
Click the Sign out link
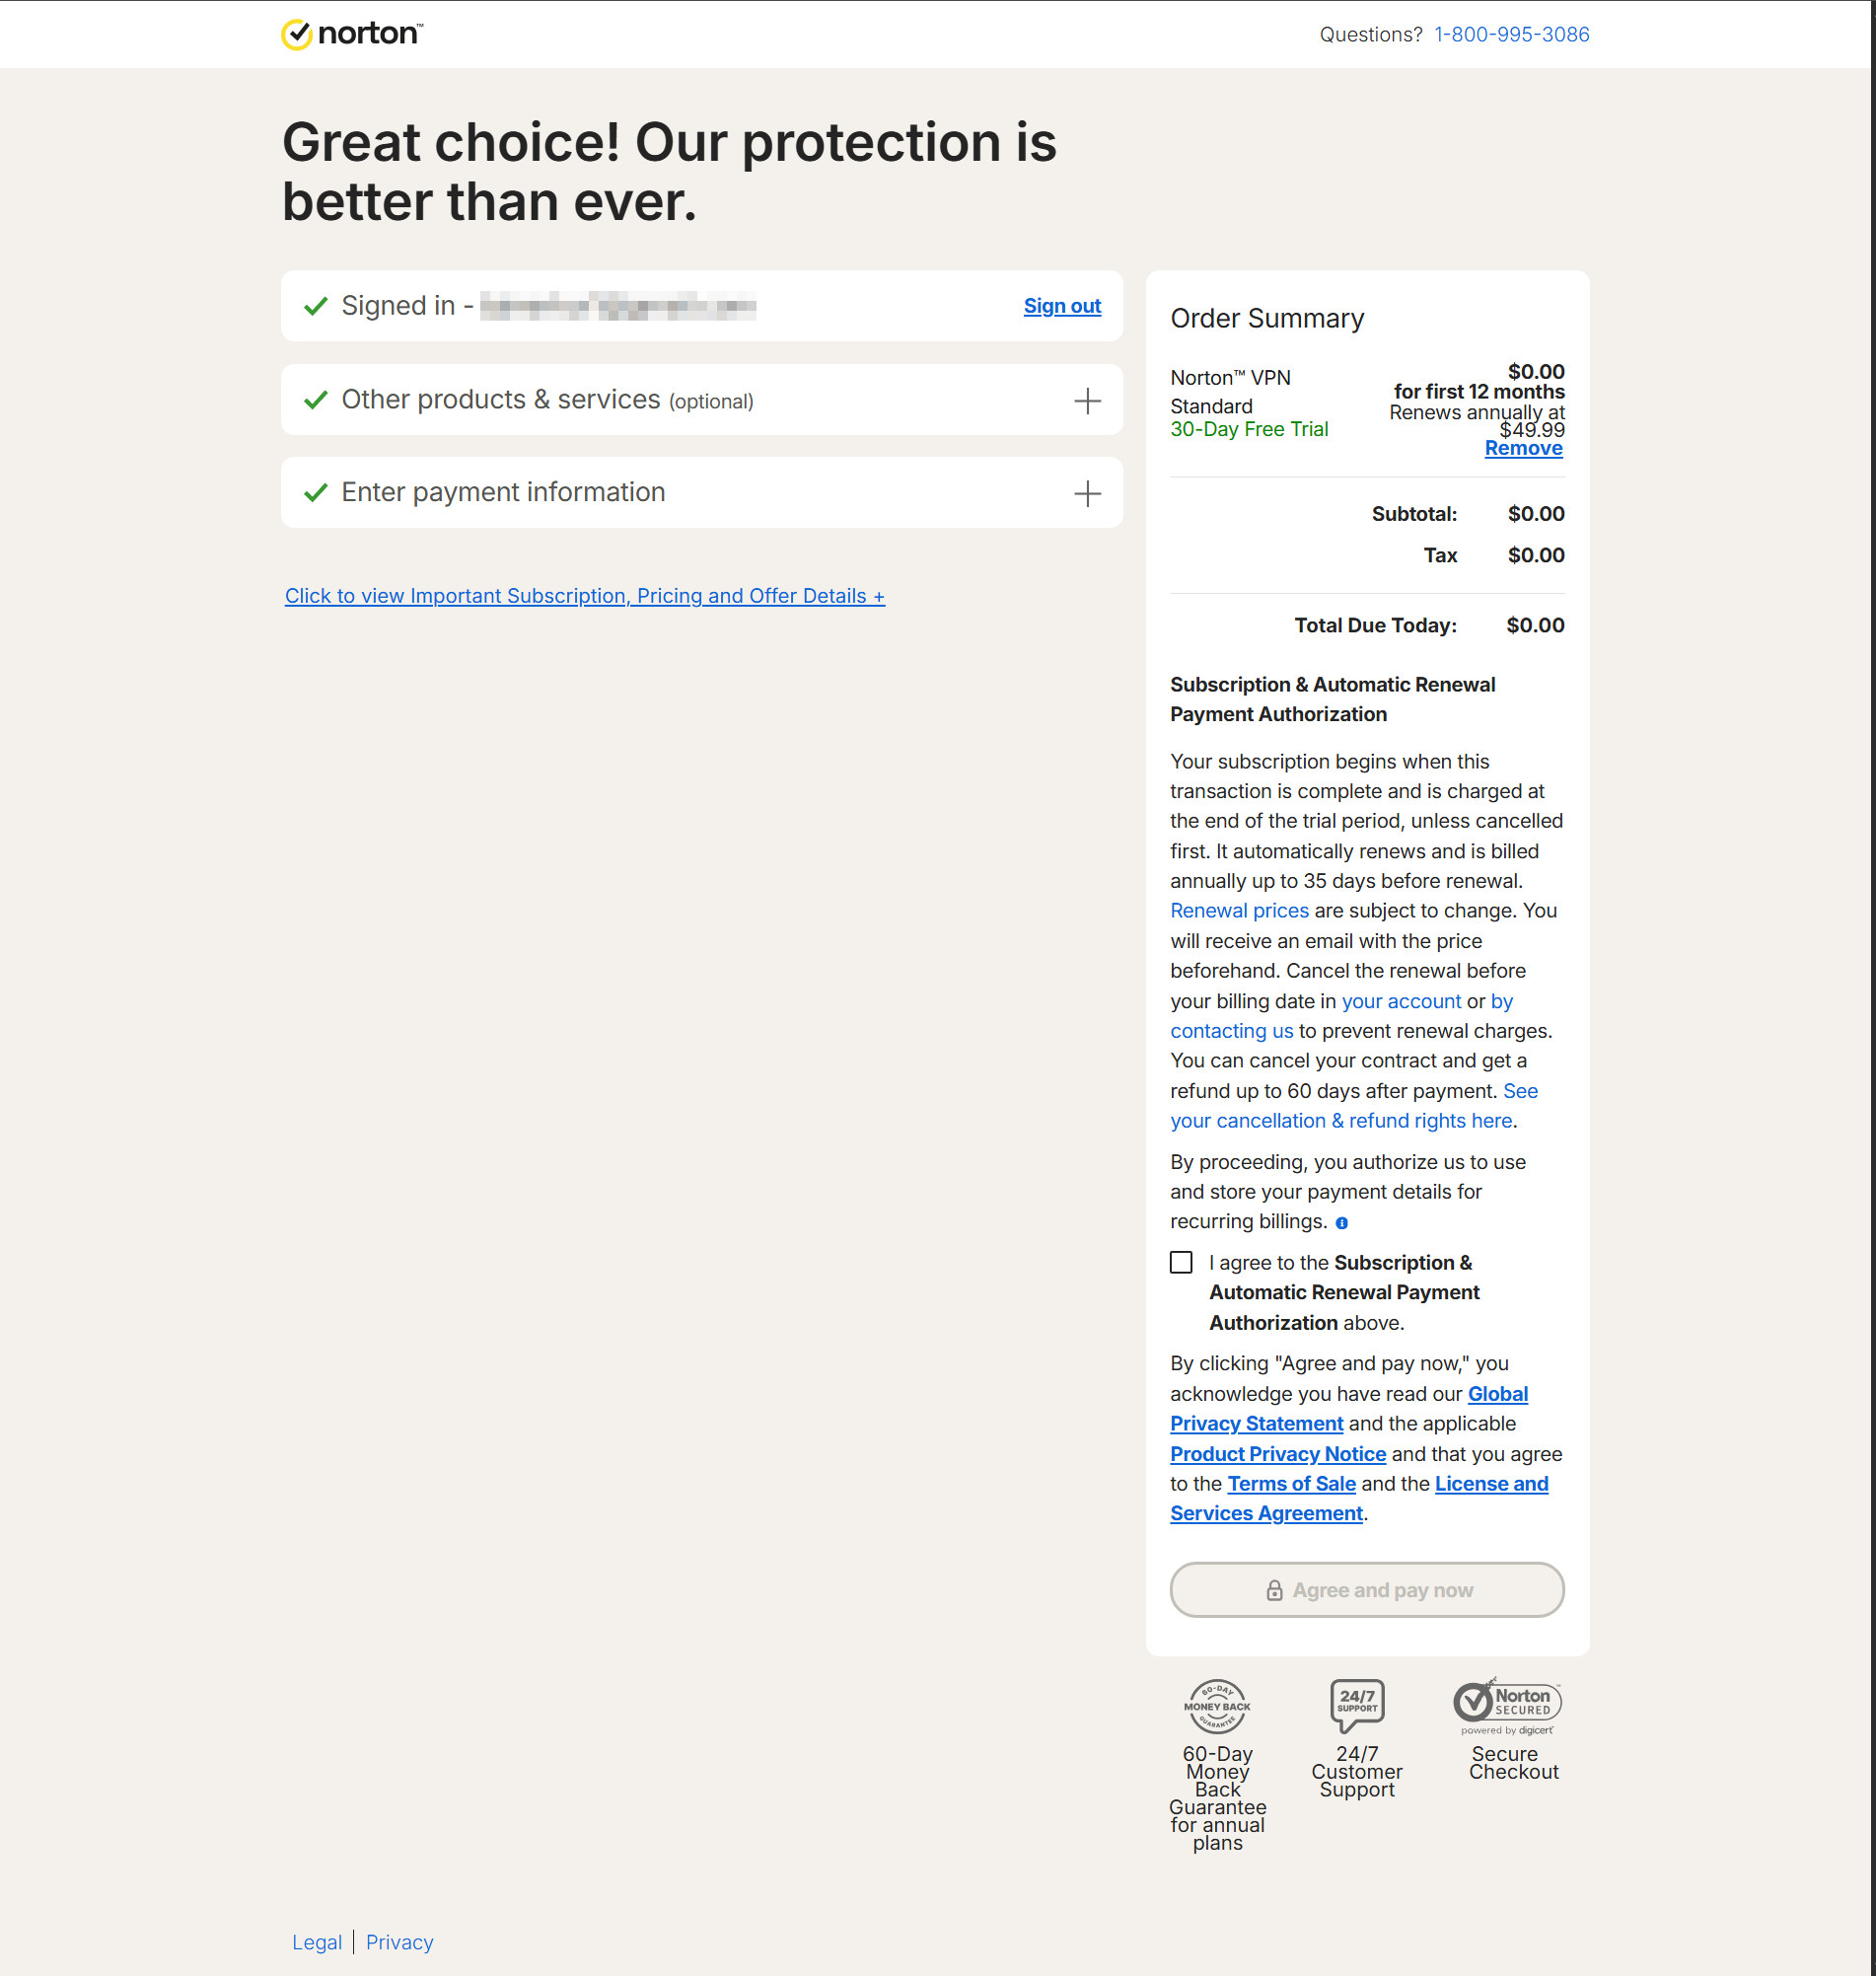point(1061,306)
